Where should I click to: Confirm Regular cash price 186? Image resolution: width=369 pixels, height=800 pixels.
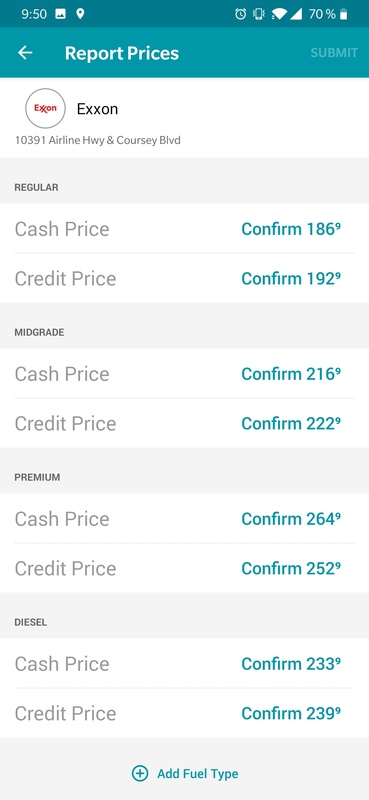291,229
